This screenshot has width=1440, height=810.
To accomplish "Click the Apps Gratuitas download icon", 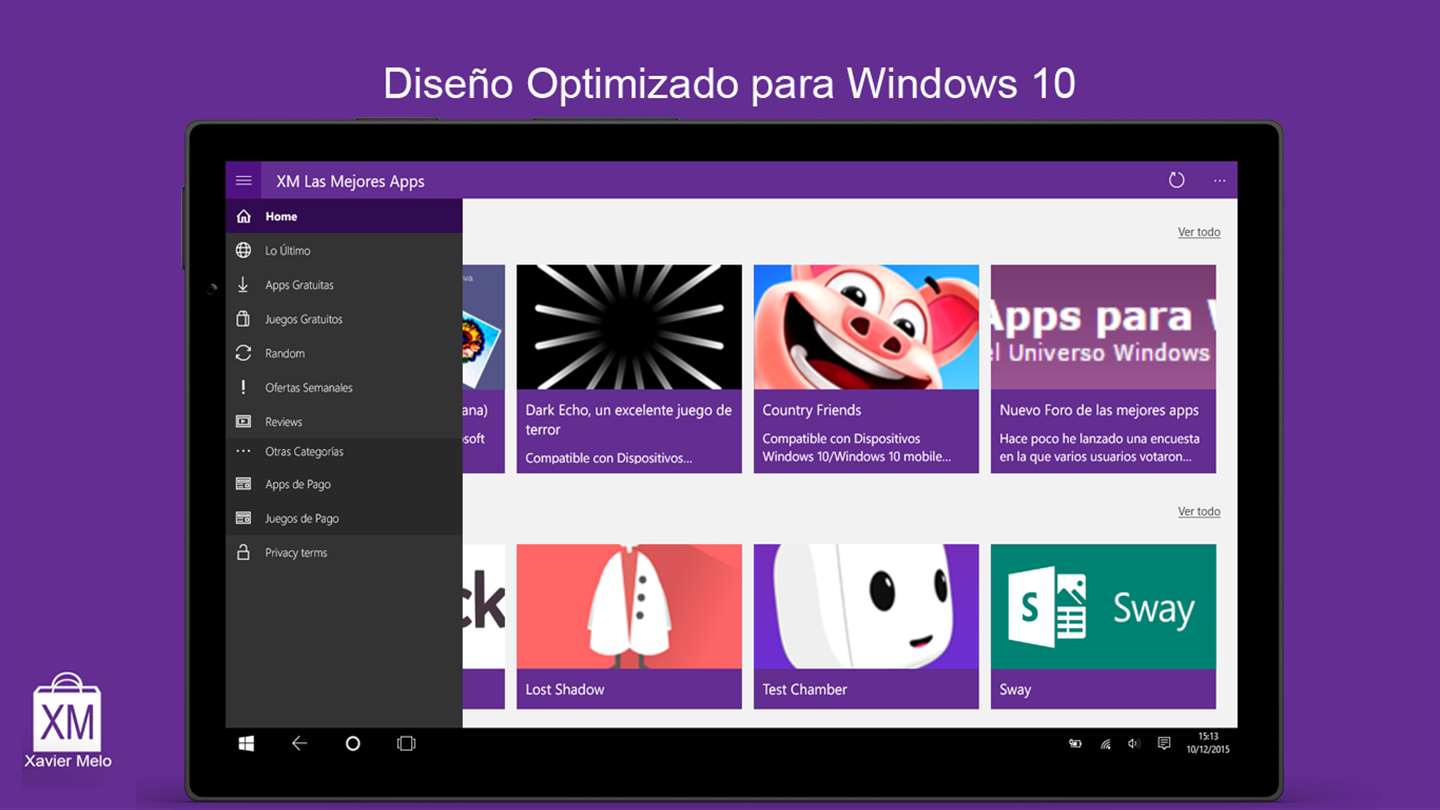I will [x=243, y=285].
